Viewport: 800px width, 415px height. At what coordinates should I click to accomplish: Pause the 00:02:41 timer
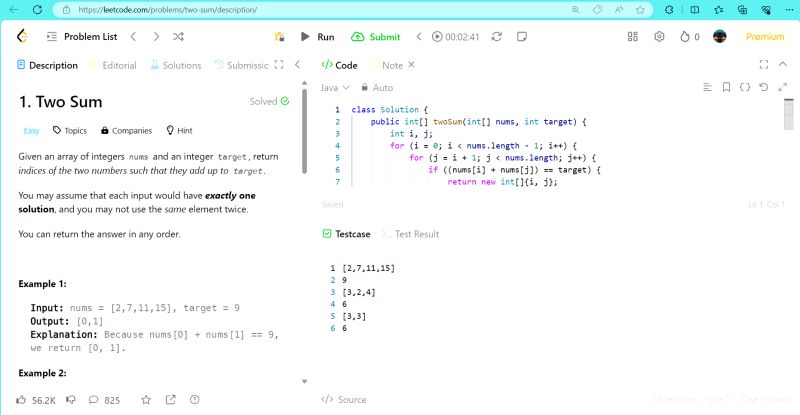pos(437,37)
